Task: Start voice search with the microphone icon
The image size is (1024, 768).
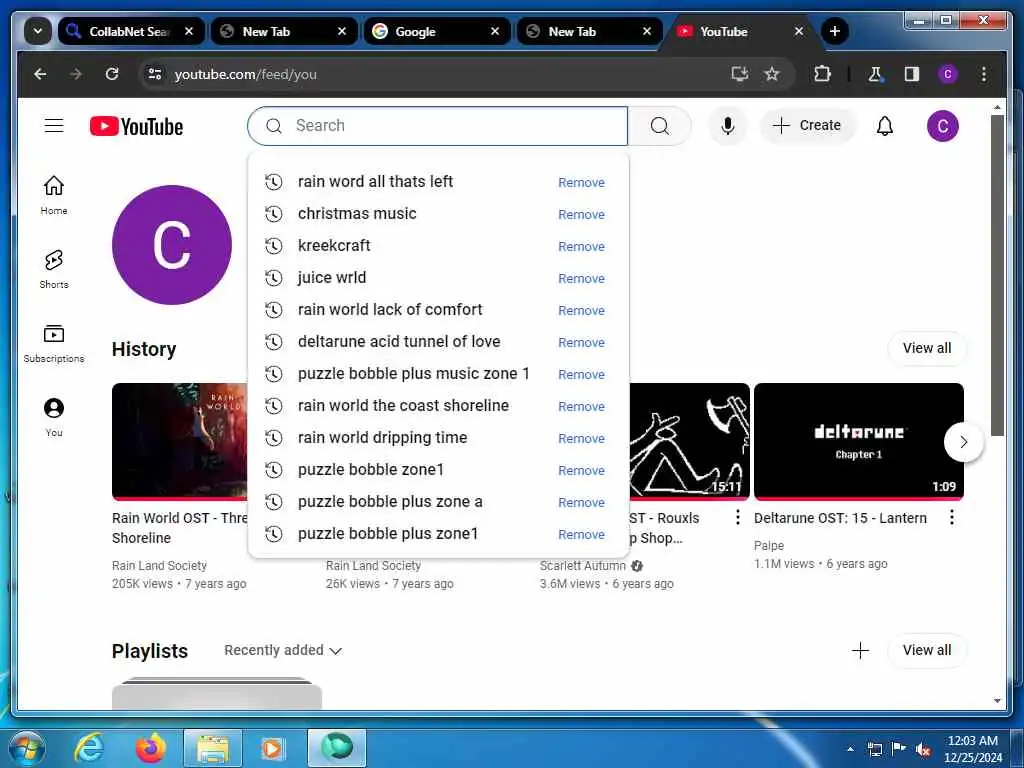Action: (x=728, y=125)
